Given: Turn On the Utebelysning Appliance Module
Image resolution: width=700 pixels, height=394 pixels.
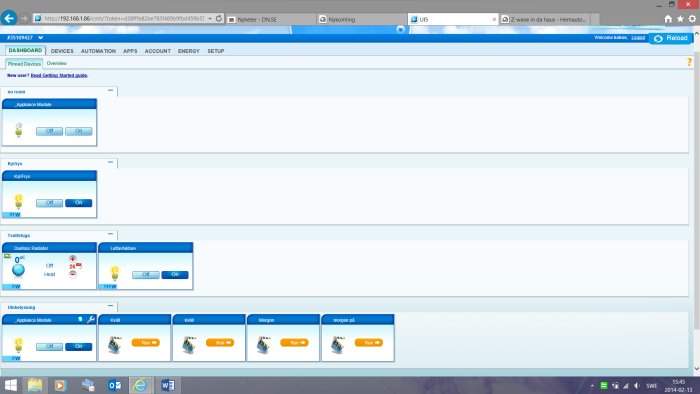Looking at the screenshot, I should (79, 347).
